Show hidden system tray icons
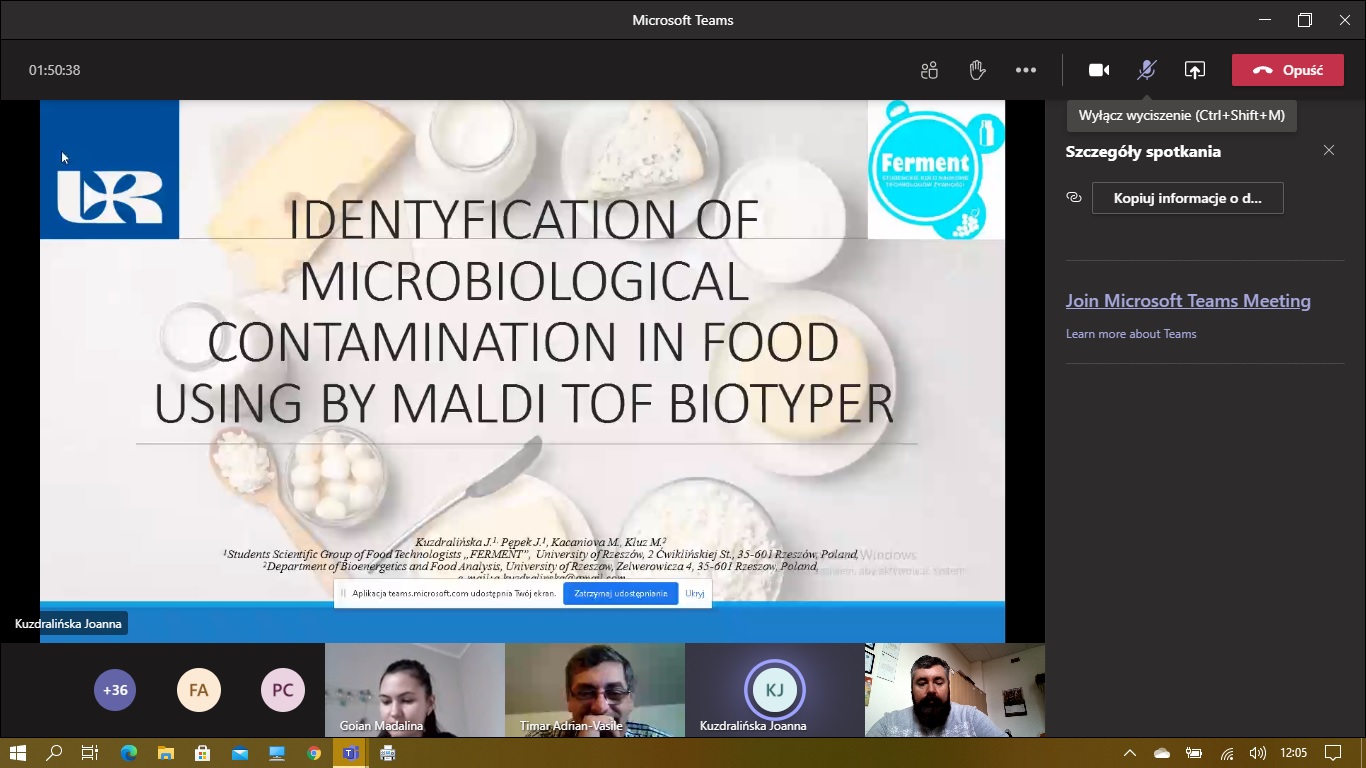 [x=1130, y=753]
